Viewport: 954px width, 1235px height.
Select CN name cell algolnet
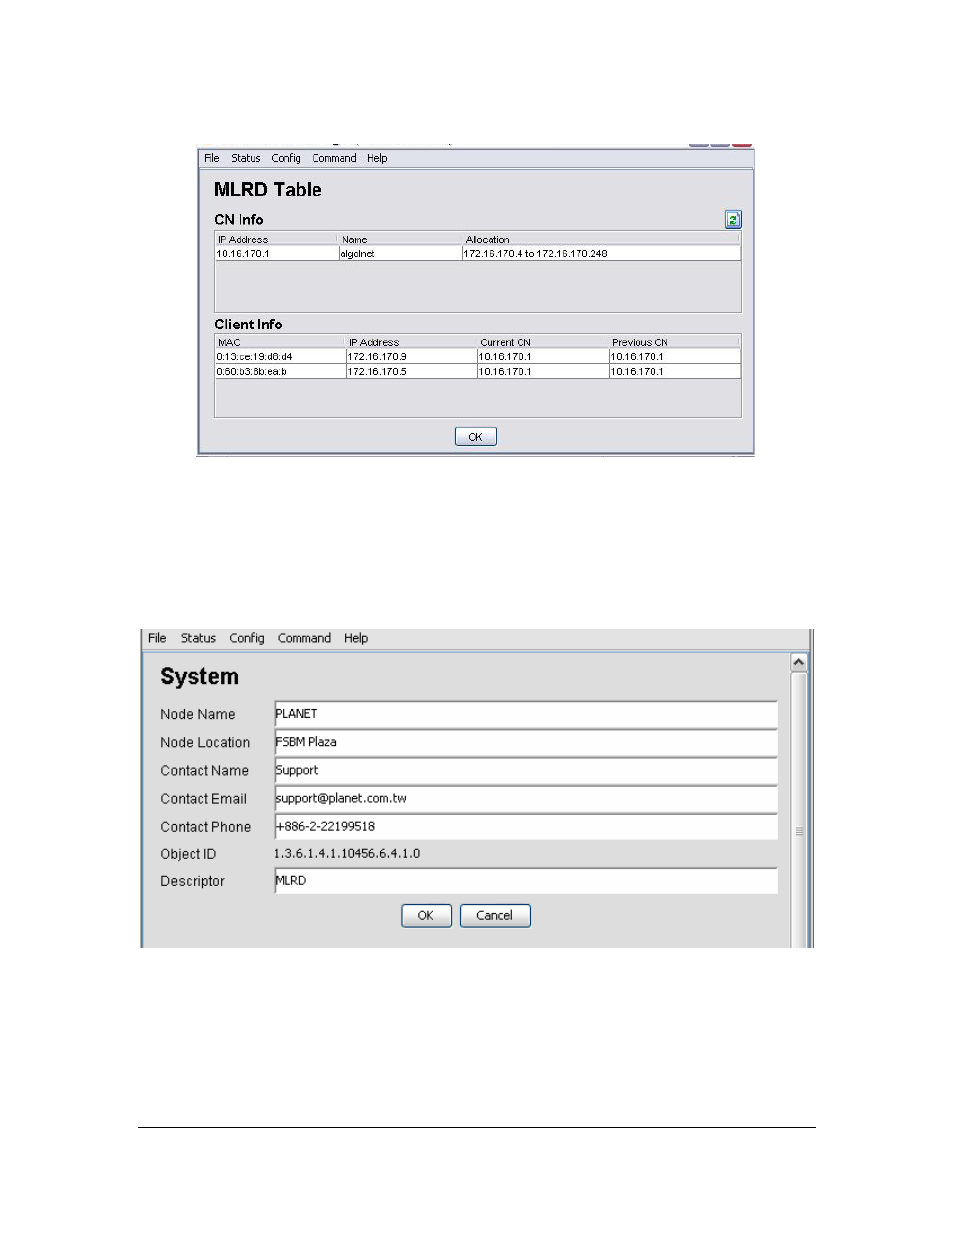pos(400,254)
